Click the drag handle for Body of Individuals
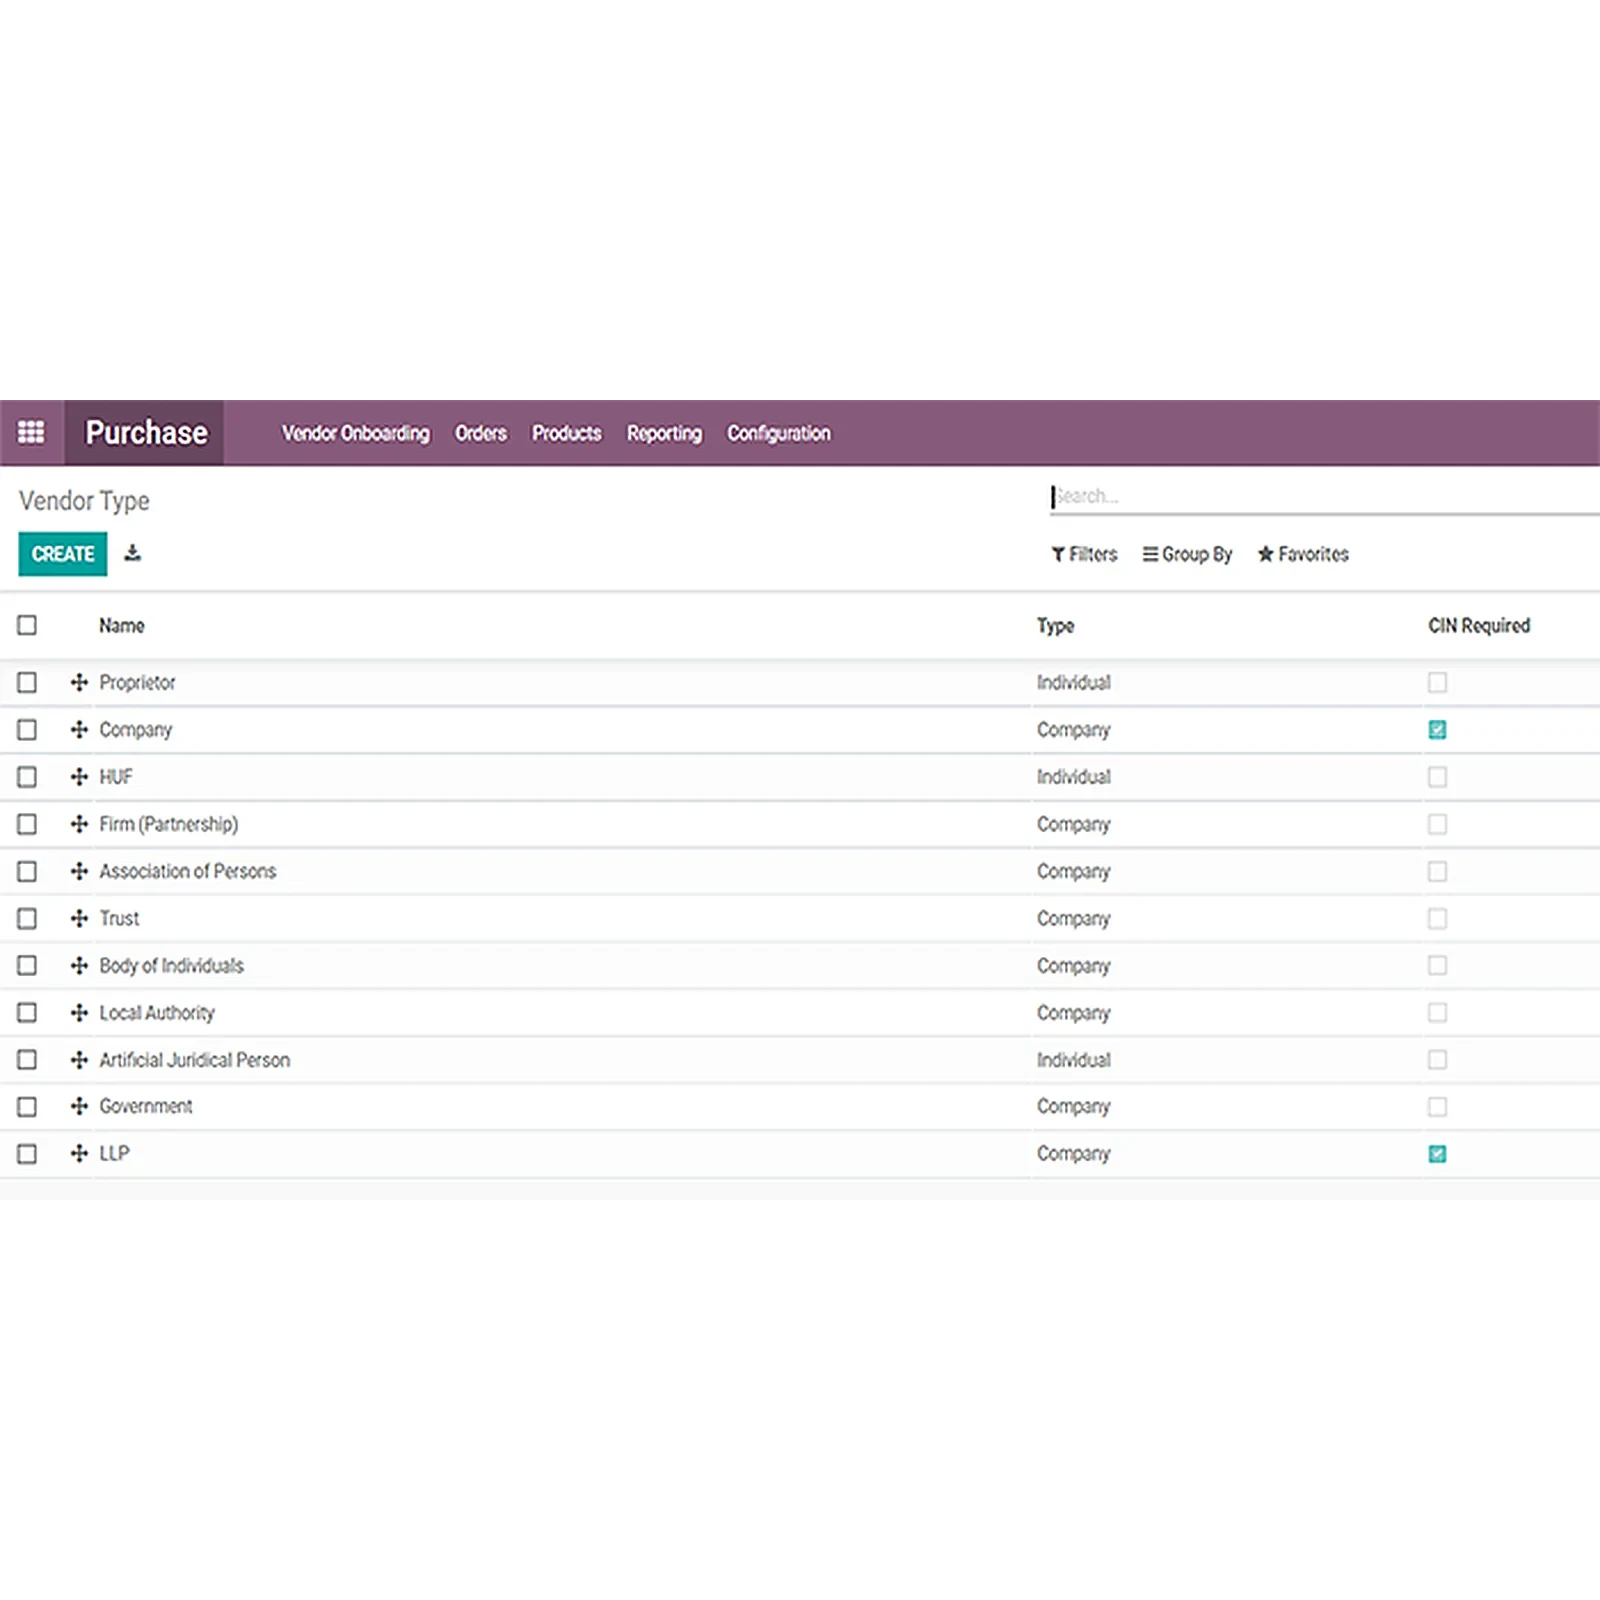Viewport: 1600px width, 1600px height. [x=79, y=965]
